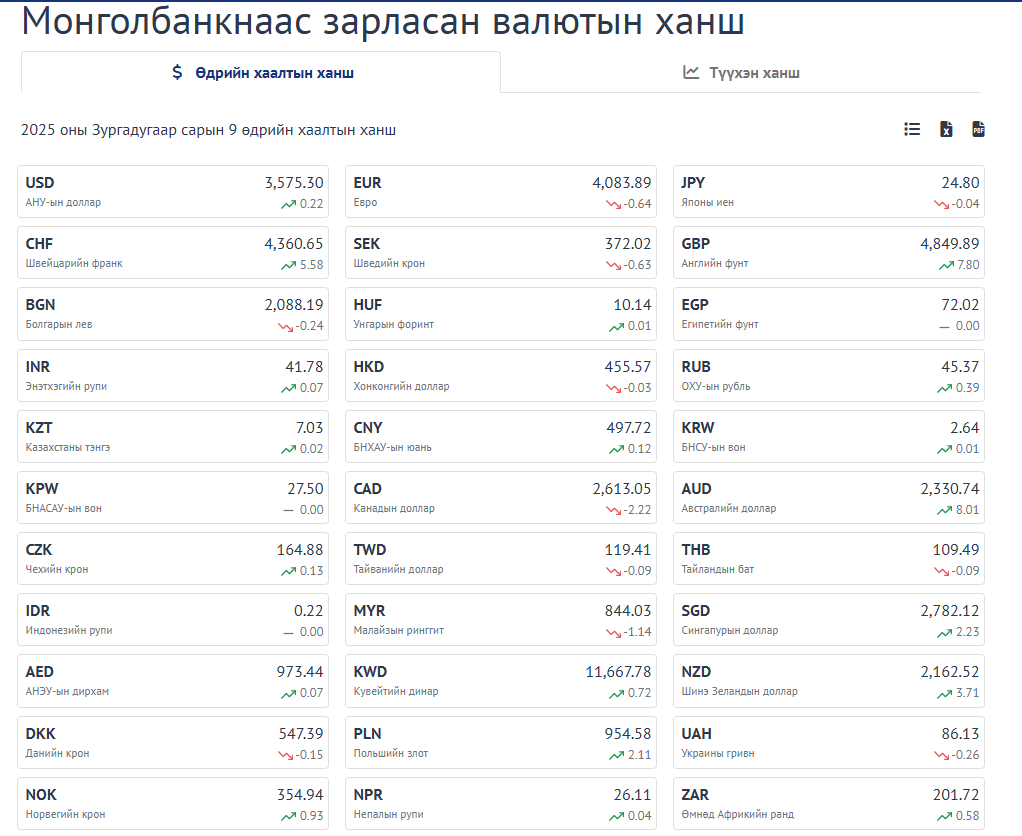
Task: Click the KPW no-change dash icon
Action: pos(289,510)
